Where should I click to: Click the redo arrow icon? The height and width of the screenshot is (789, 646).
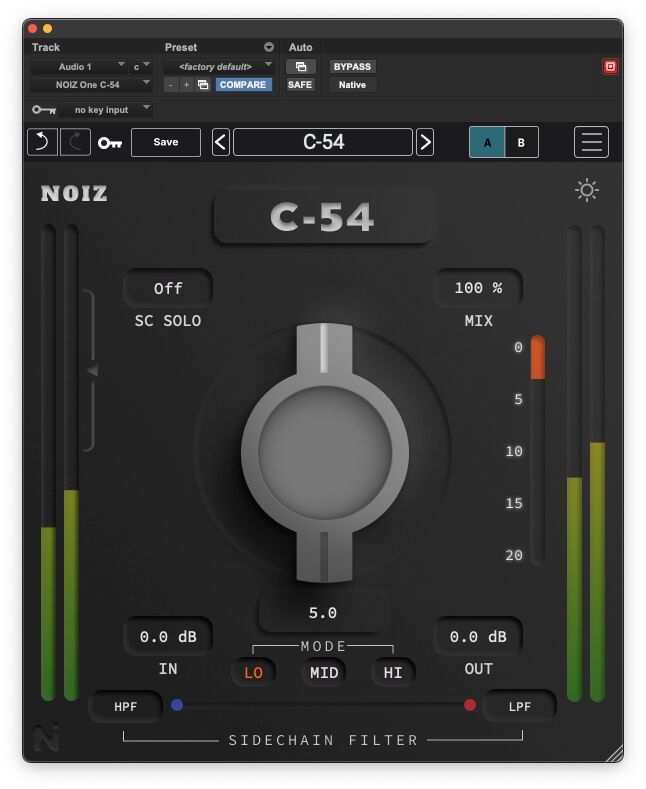point(75,142)
